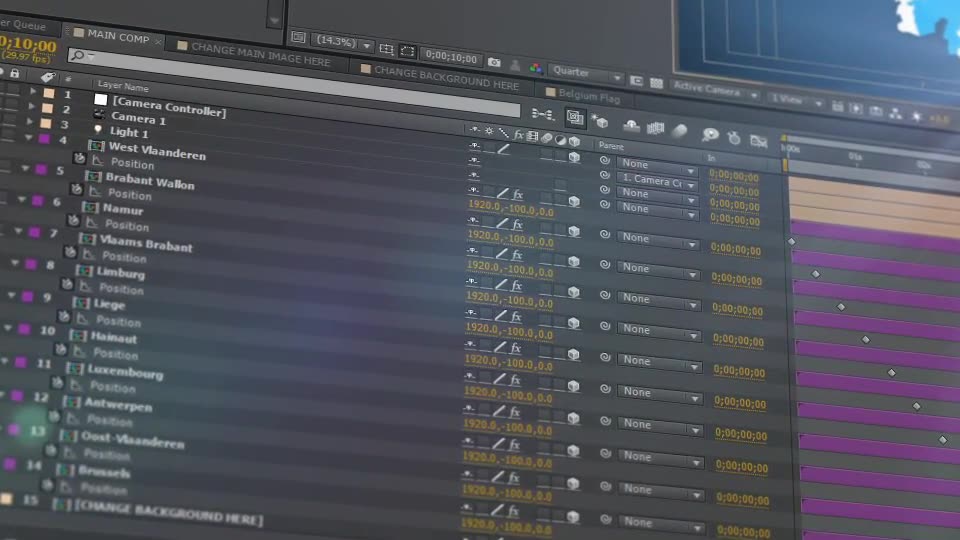This screenshot has width=960, height=540.
Task: Click orange label swatch of layer 1
Action: coord(49,93)
